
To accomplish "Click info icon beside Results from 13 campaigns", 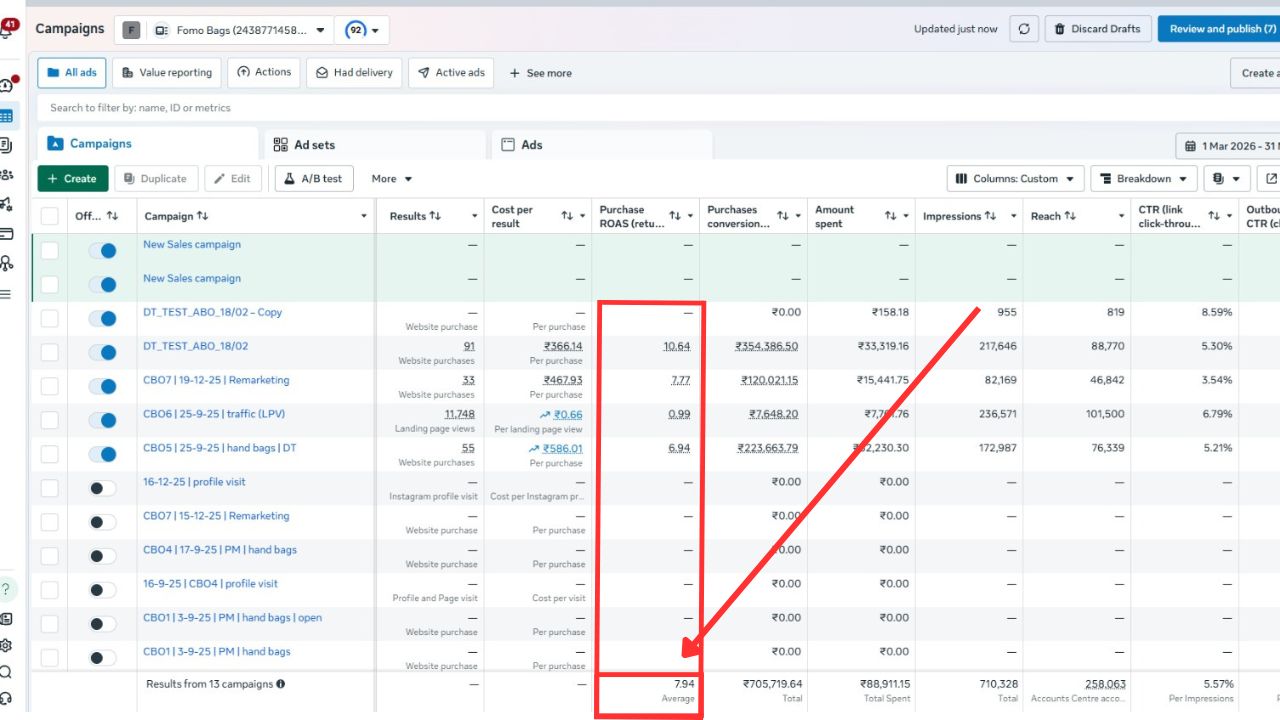I will (280, 684).
